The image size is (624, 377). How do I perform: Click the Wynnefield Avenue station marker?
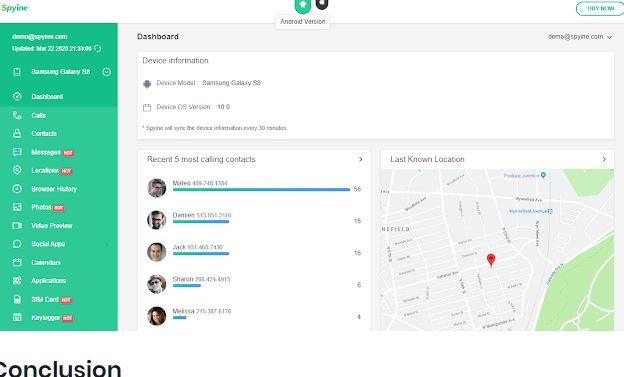tap(550, 211)
